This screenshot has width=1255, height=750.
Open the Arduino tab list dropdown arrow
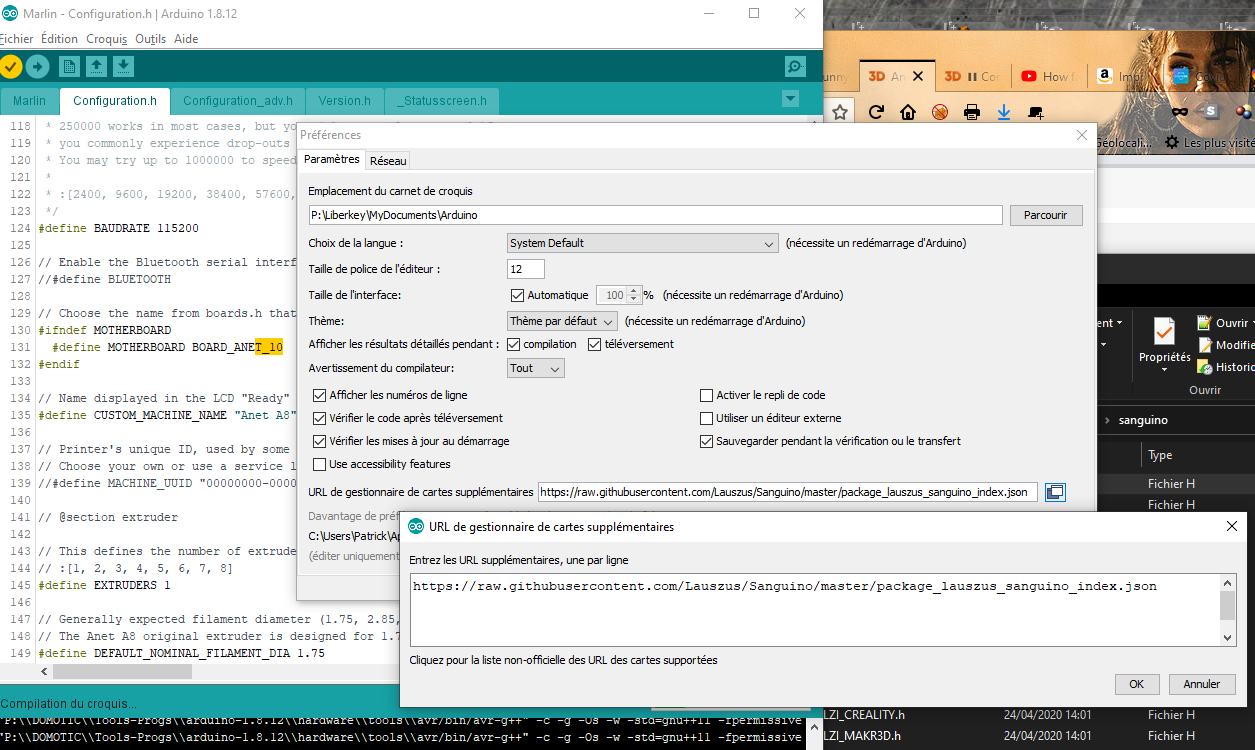790,98
